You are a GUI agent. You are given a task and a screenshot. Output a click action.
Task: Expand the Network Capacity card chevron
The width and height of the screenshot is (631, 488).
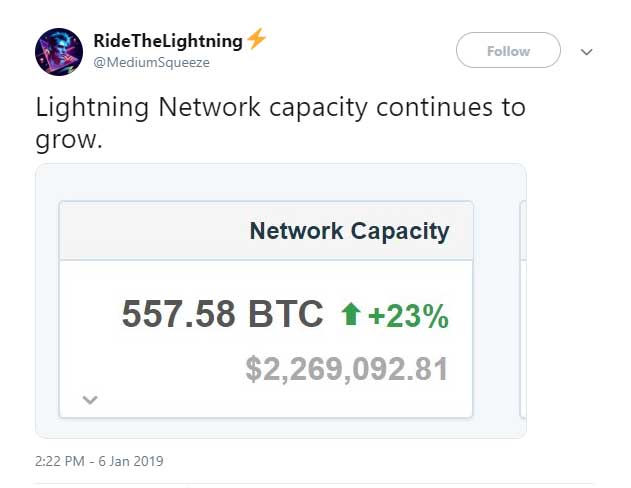coord(89,400)
